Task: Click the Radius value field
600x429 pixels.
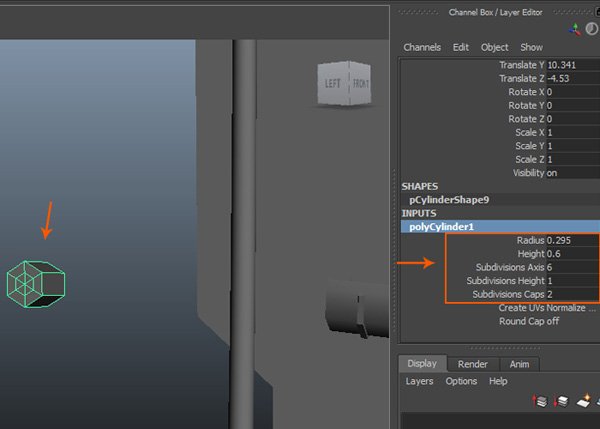Action: coord(572,240)
